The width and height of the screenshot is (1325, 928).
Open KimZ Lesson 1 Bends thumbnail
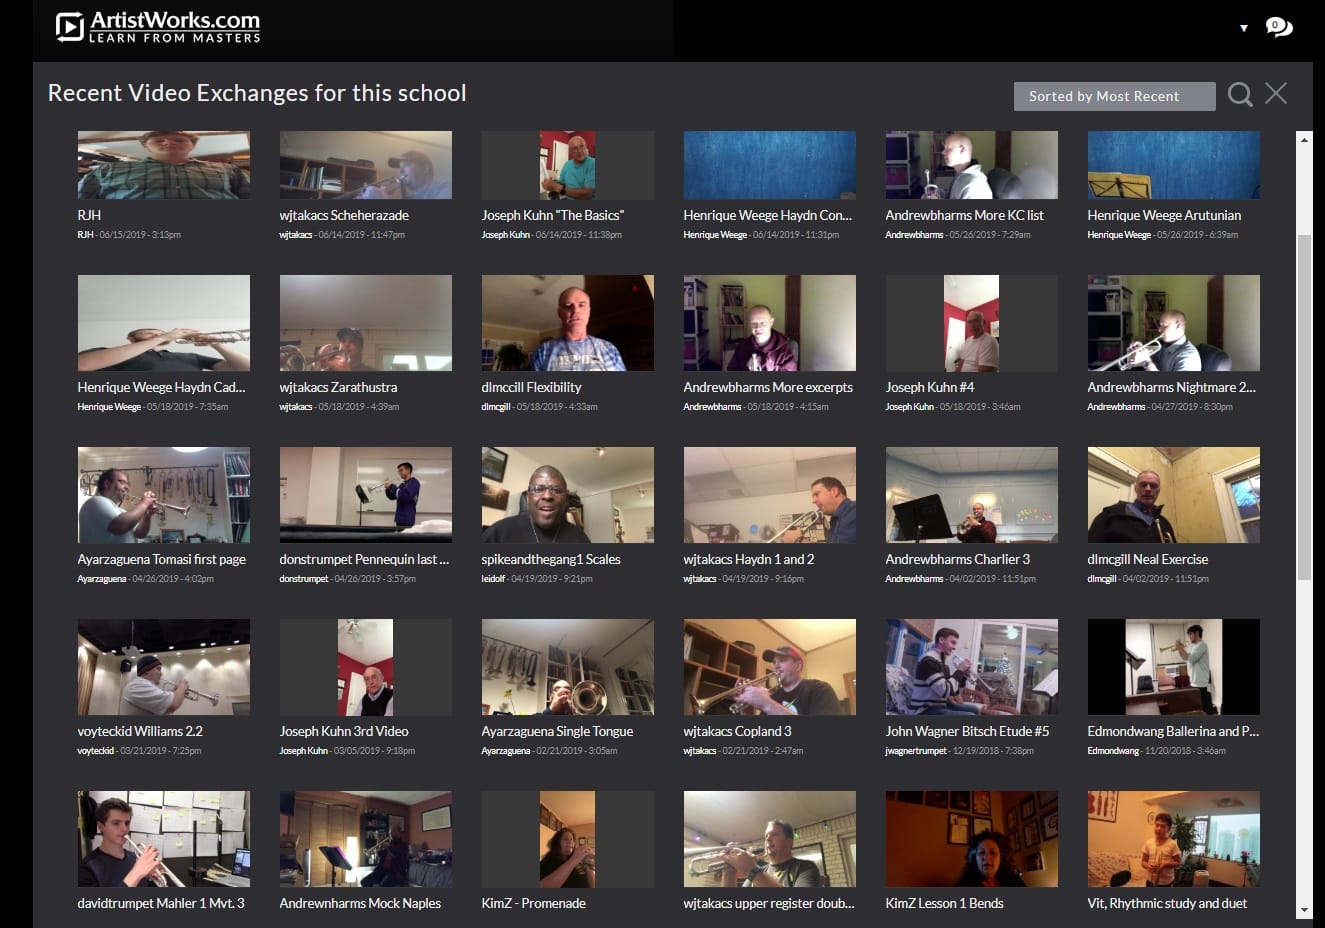tap(972, 839)
